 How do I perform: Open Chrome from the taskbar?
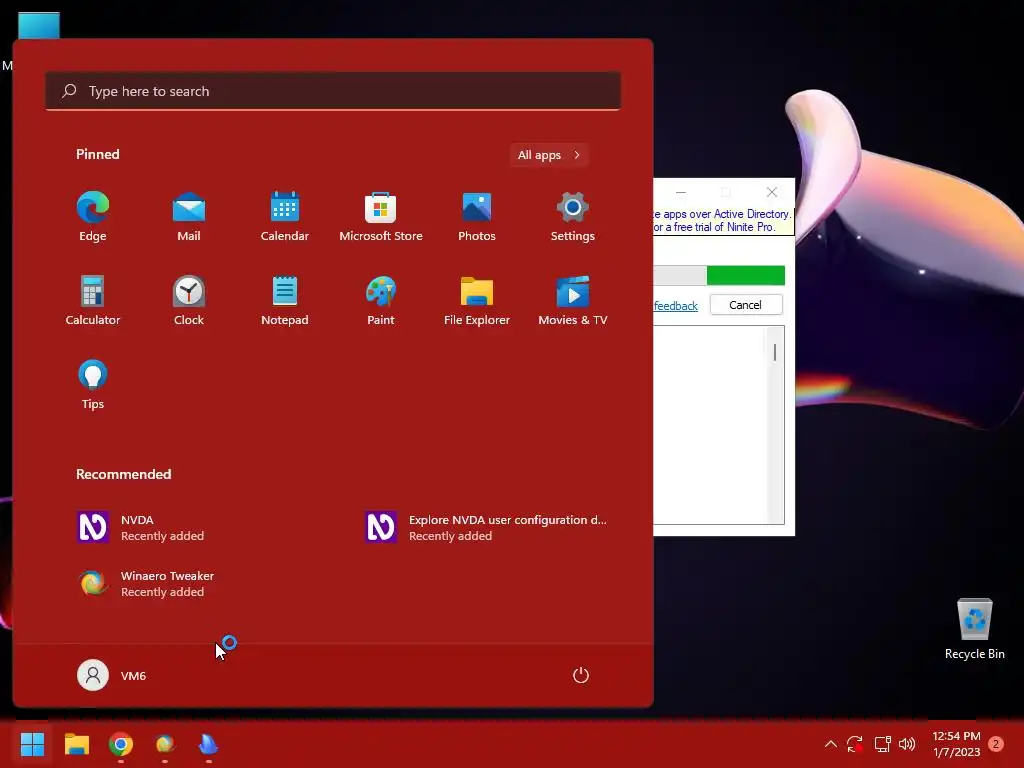121,744
